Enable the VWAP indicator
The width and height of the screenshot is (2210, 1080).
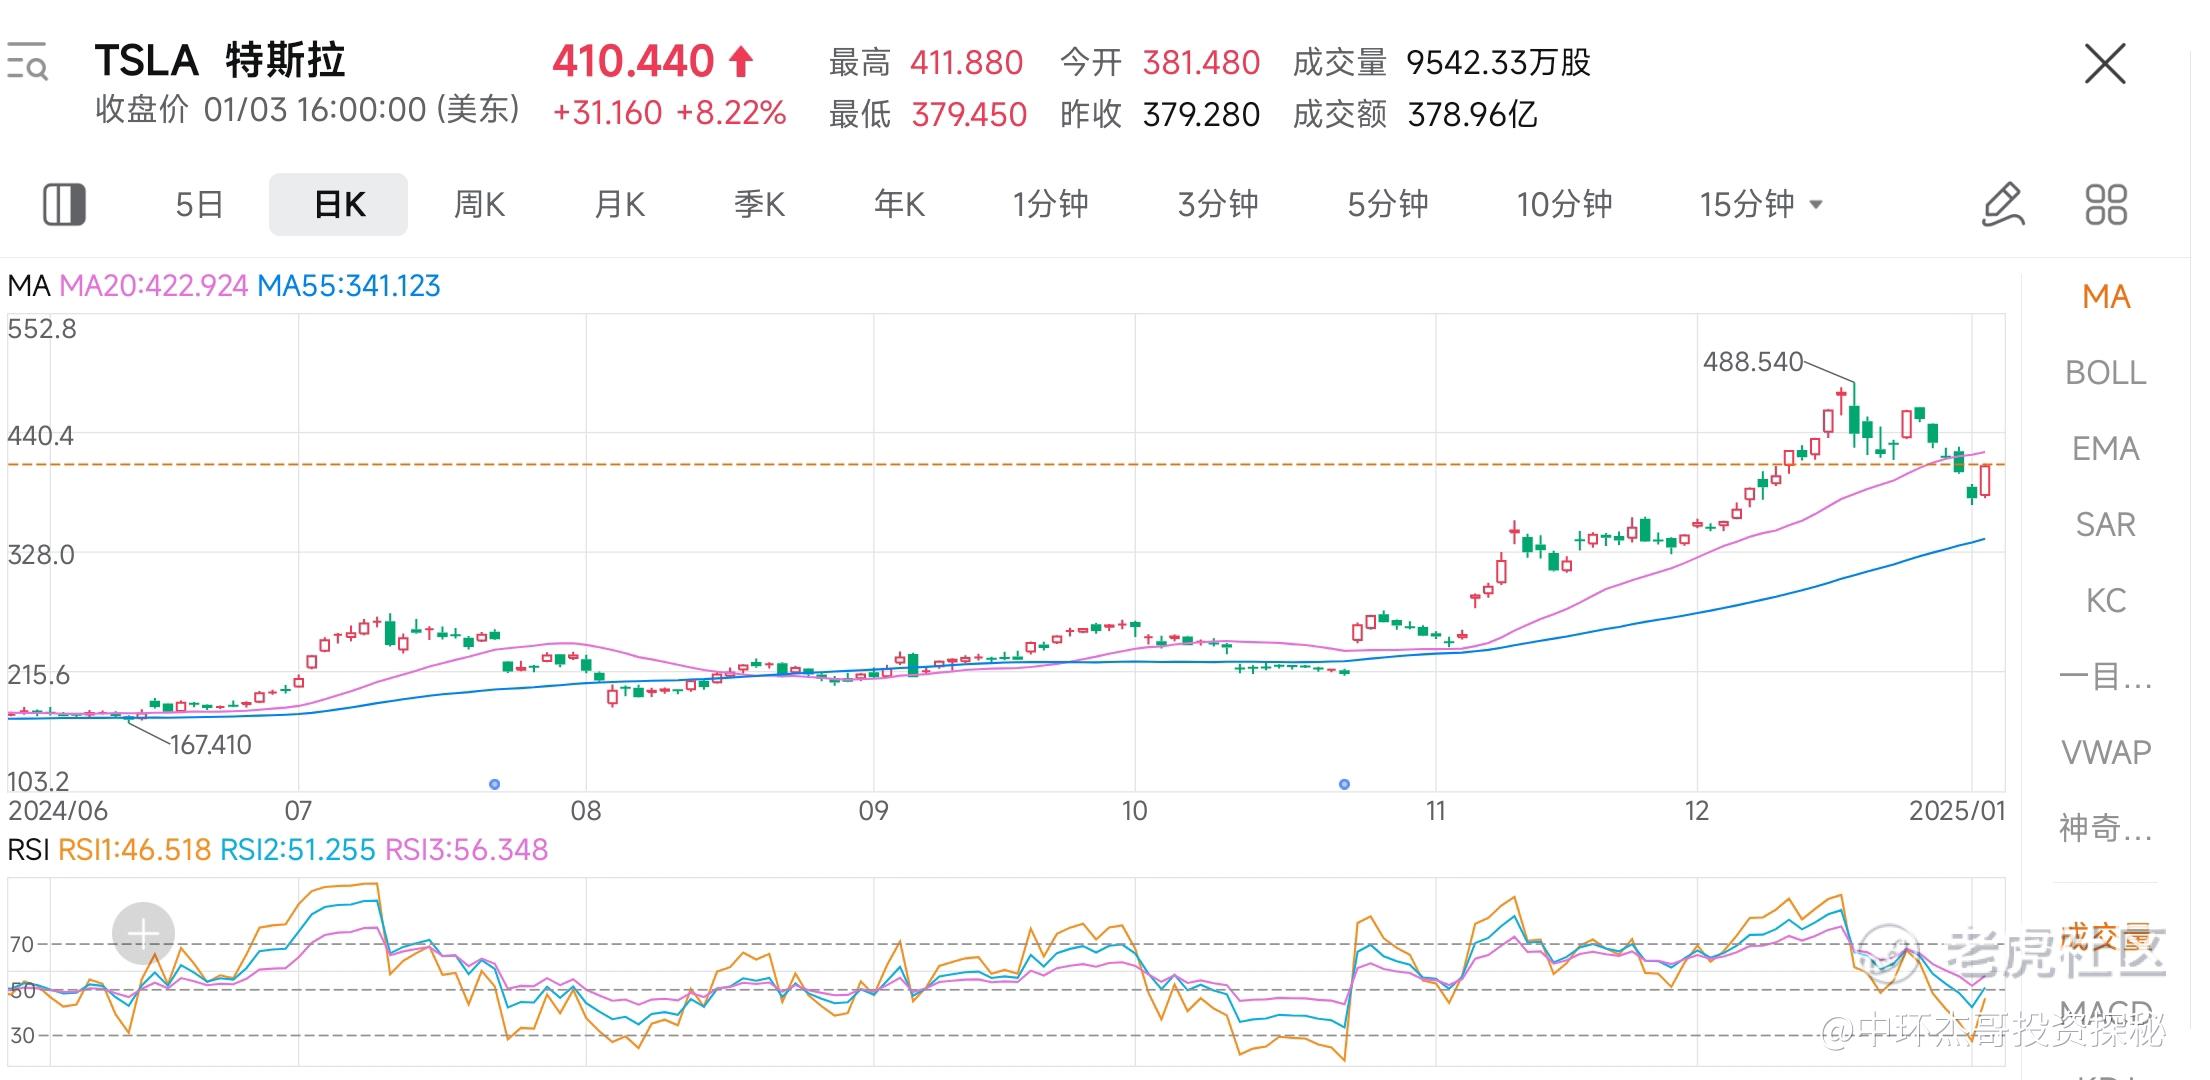2106,752
